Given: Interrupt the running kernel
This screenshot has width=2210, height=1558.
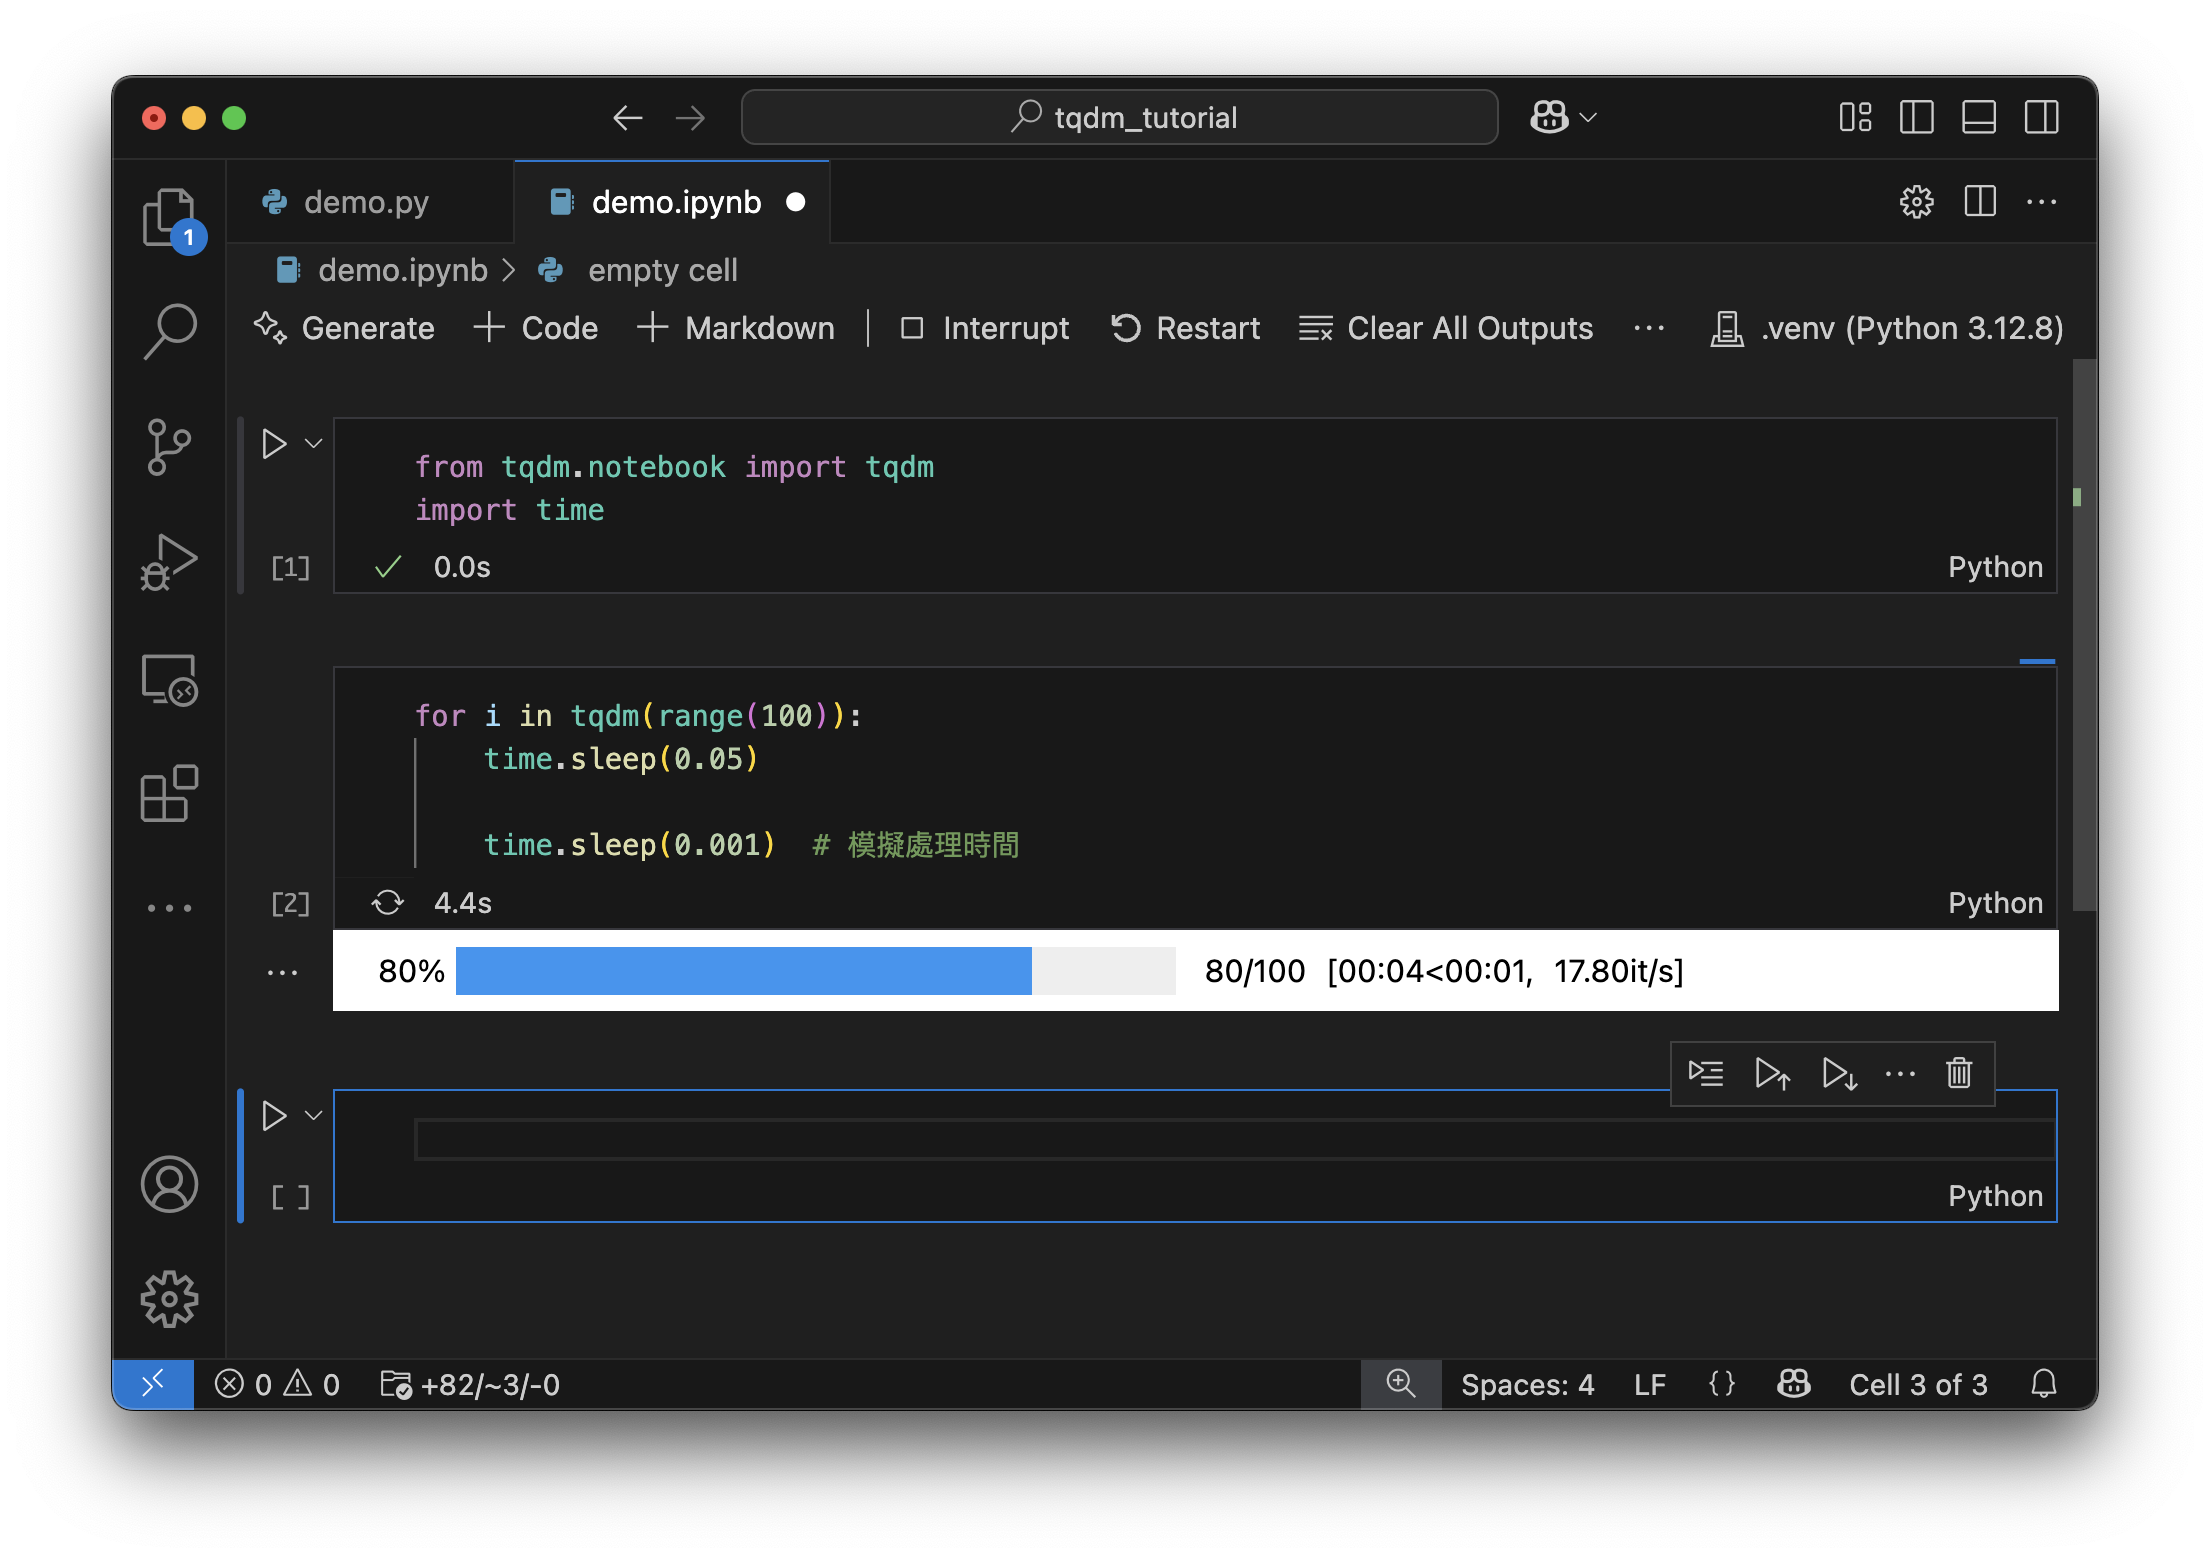Looking at the screenshot, I should coord(985,328).
